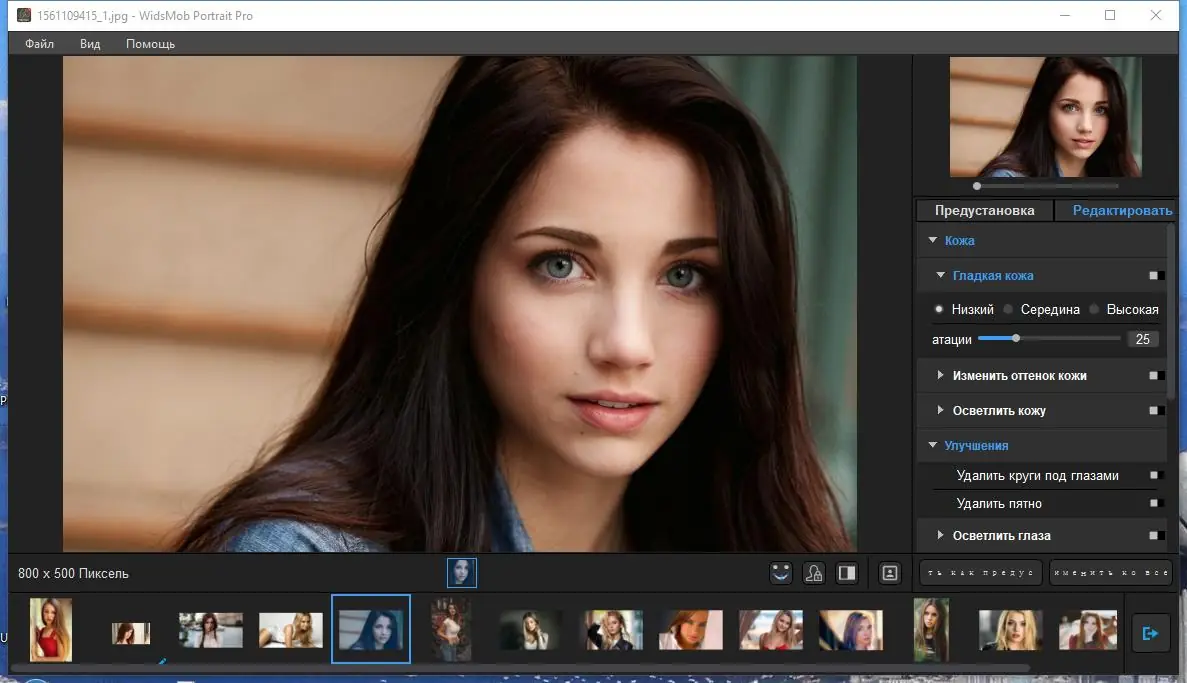Select the red dress photo thumbnail in filmstrip
The image size is (1187, 683).
click(x=50, y=629)
